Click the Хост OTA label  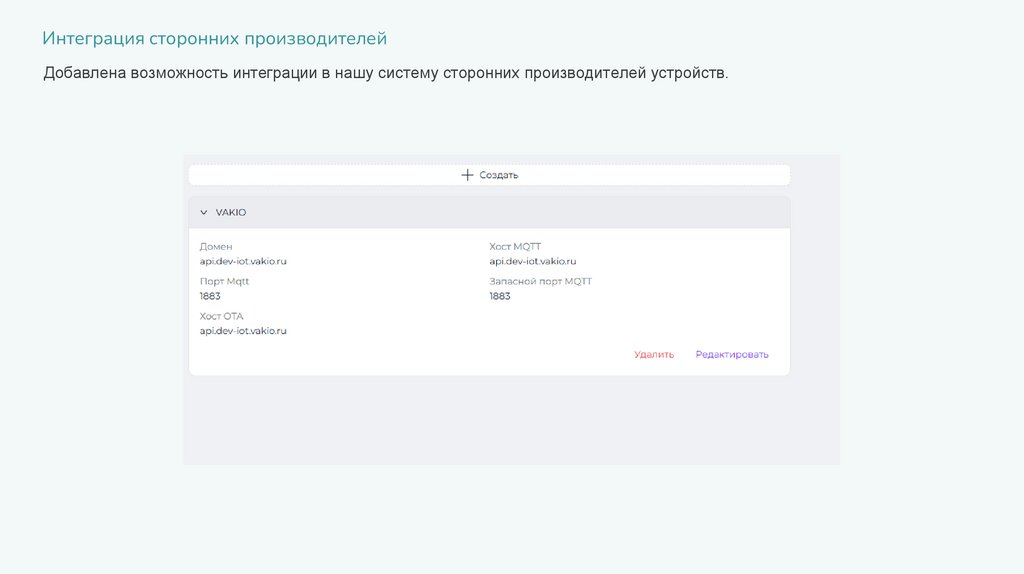(x=221, y=316)
